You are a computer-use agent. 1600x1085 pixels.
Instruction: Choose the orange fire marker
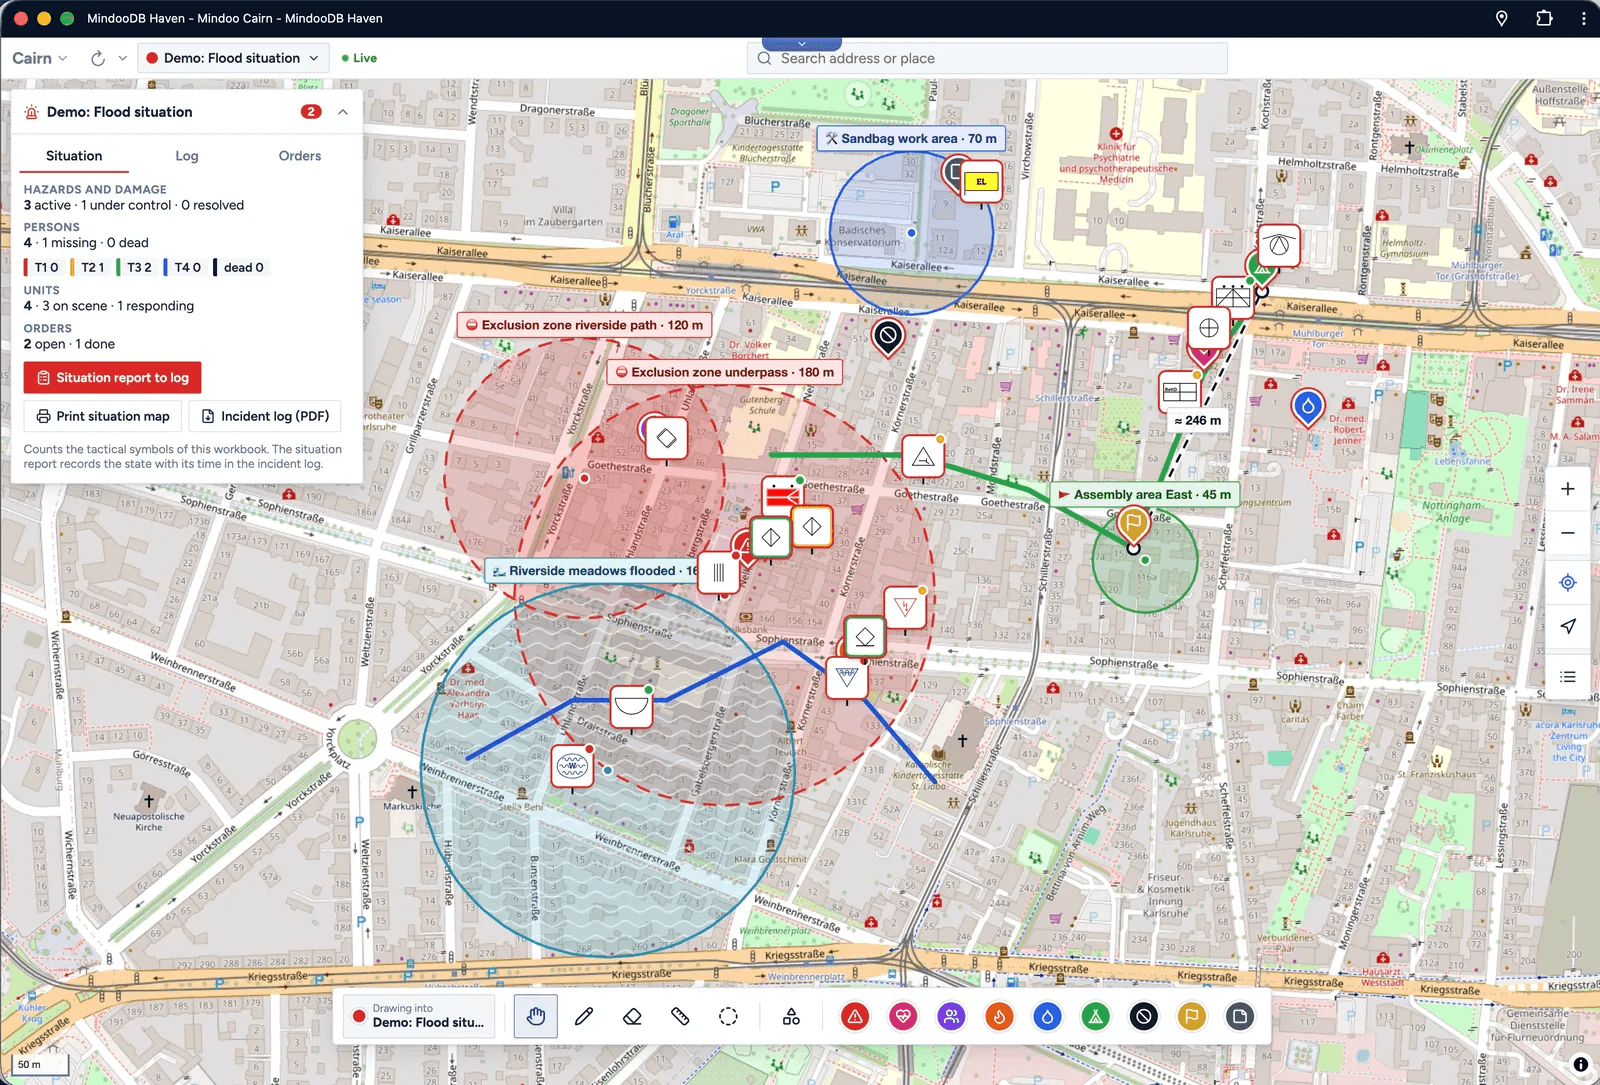(x=999, y=1017)
